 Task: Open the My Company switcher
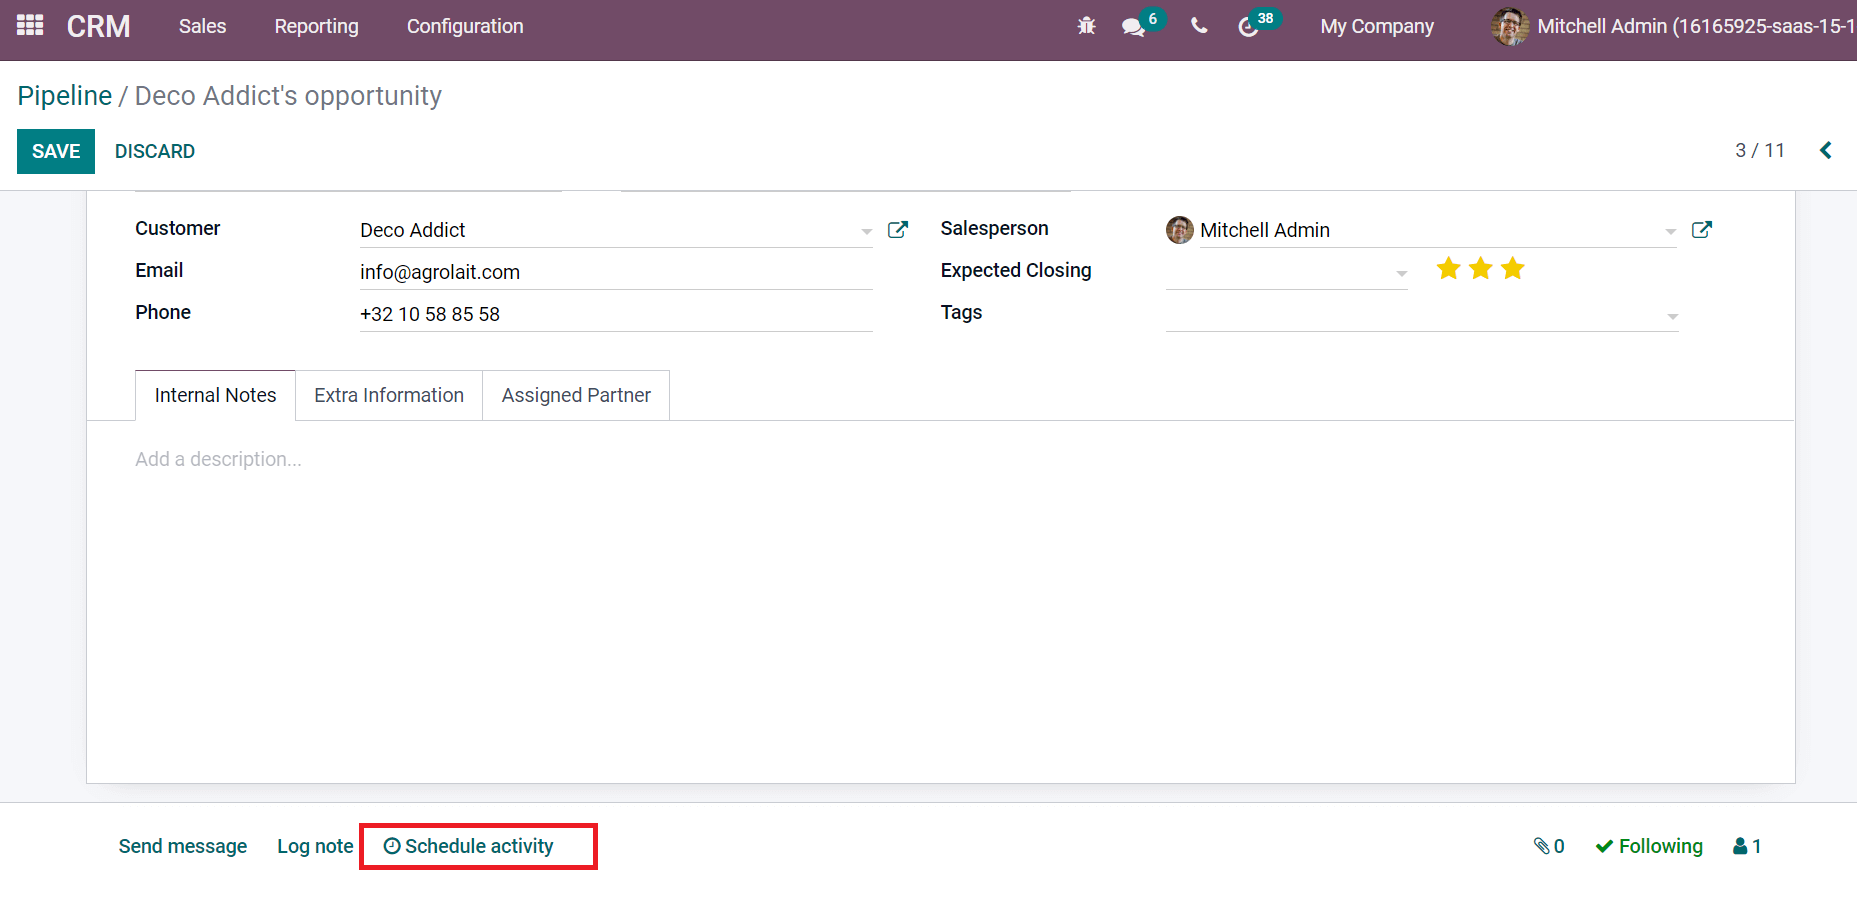[1377, 26]
